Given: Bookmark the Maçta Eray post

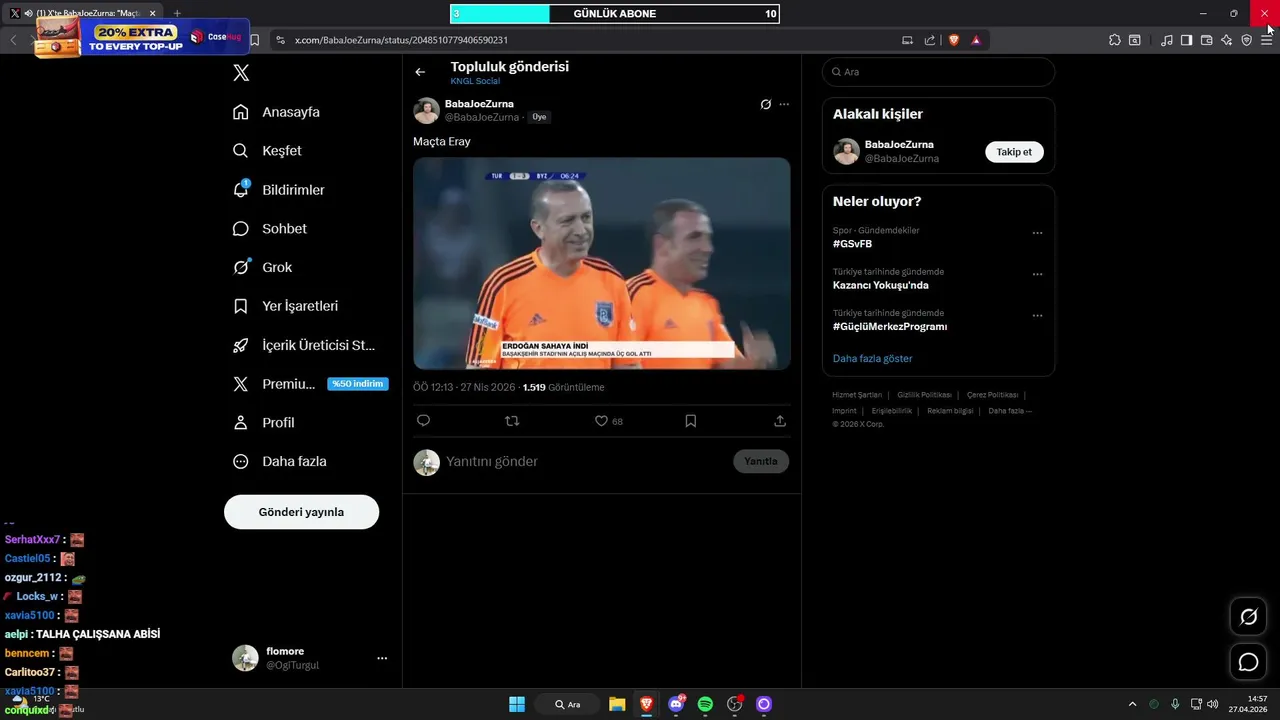Looking at the screenshot, I should coord(690,421).
